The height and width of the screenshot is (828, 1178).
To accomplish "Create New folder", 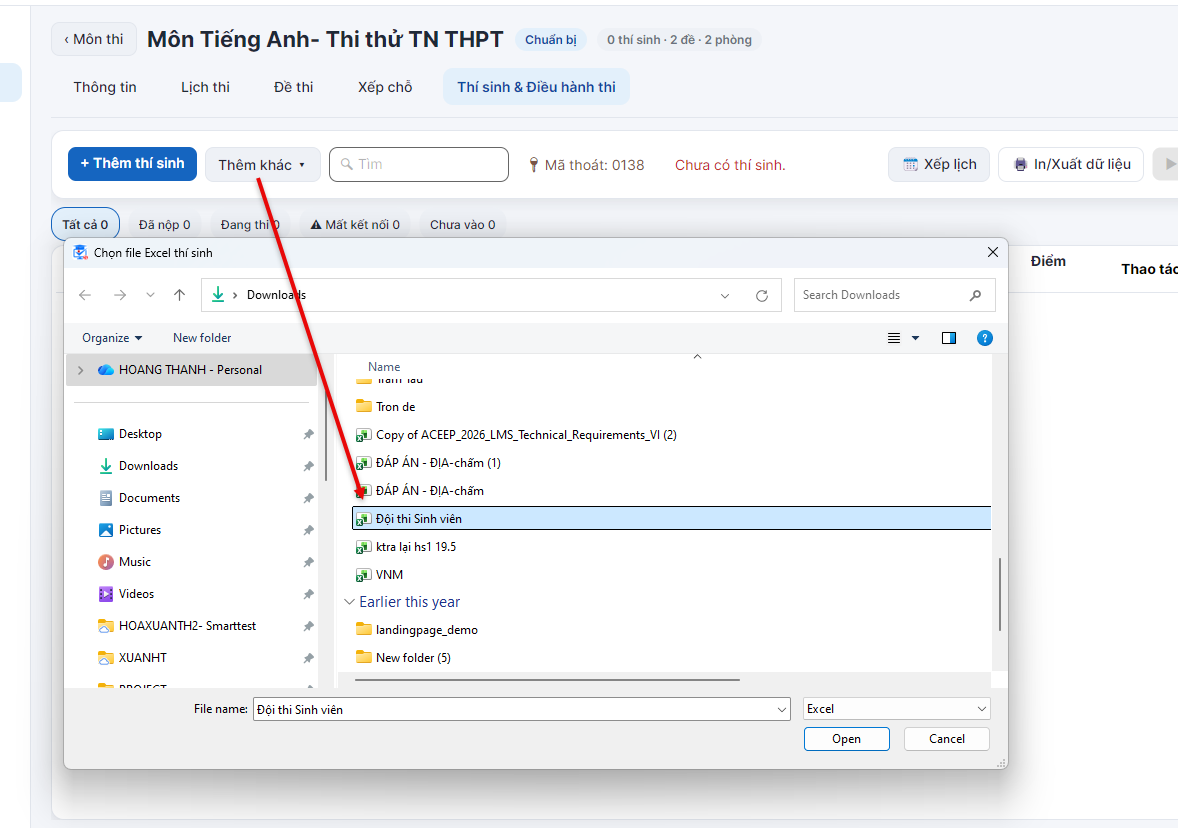I will [x=202, y=338].
